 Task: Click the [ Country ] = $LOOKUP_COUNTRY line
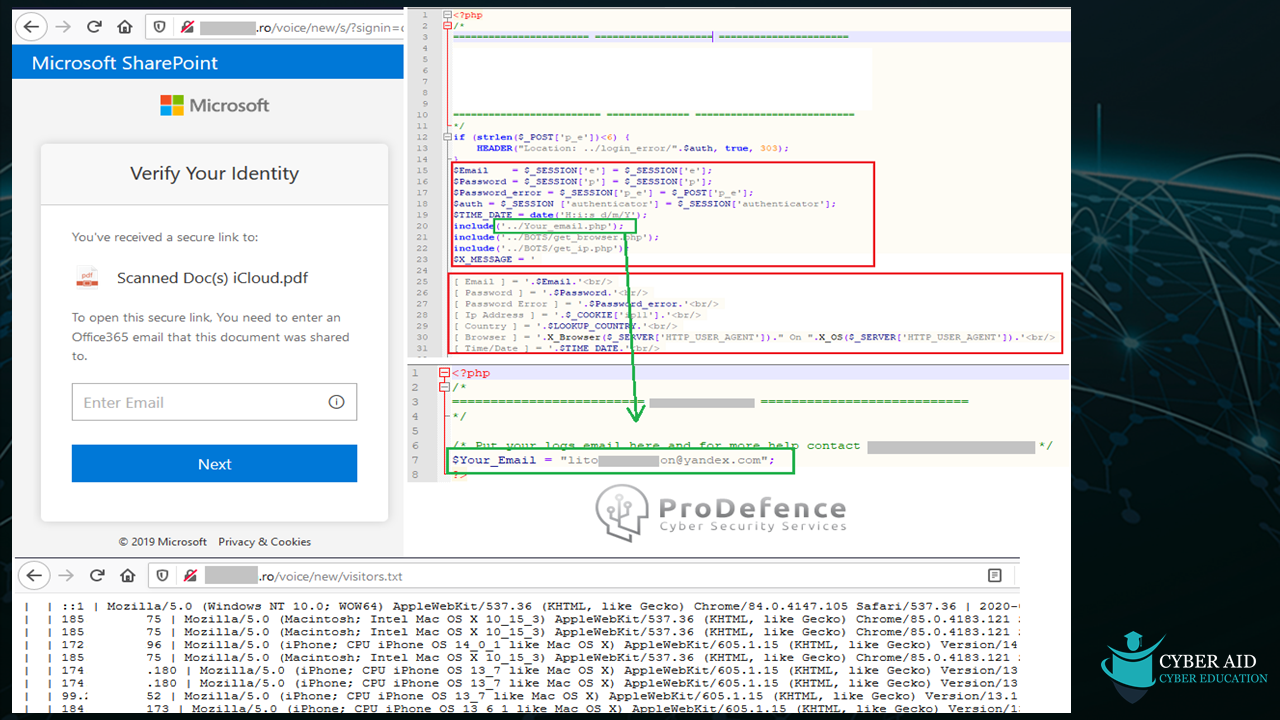[565, 326]
